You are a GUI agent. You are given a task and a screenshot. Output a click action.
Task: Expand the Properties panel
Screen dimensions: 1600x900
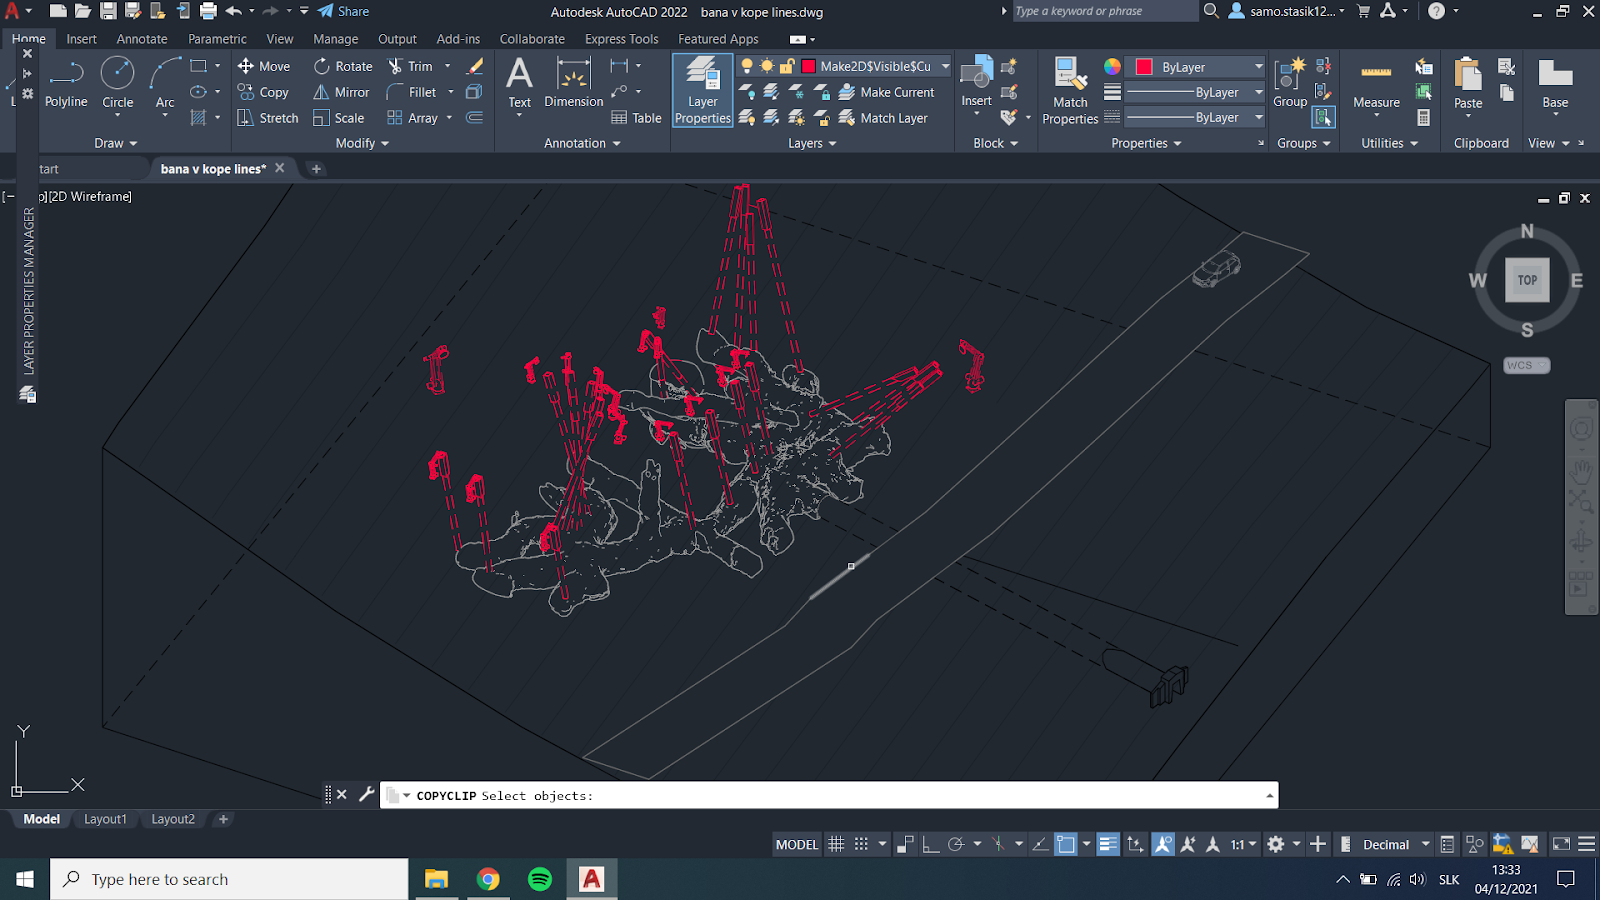(x=1146, y=143)
